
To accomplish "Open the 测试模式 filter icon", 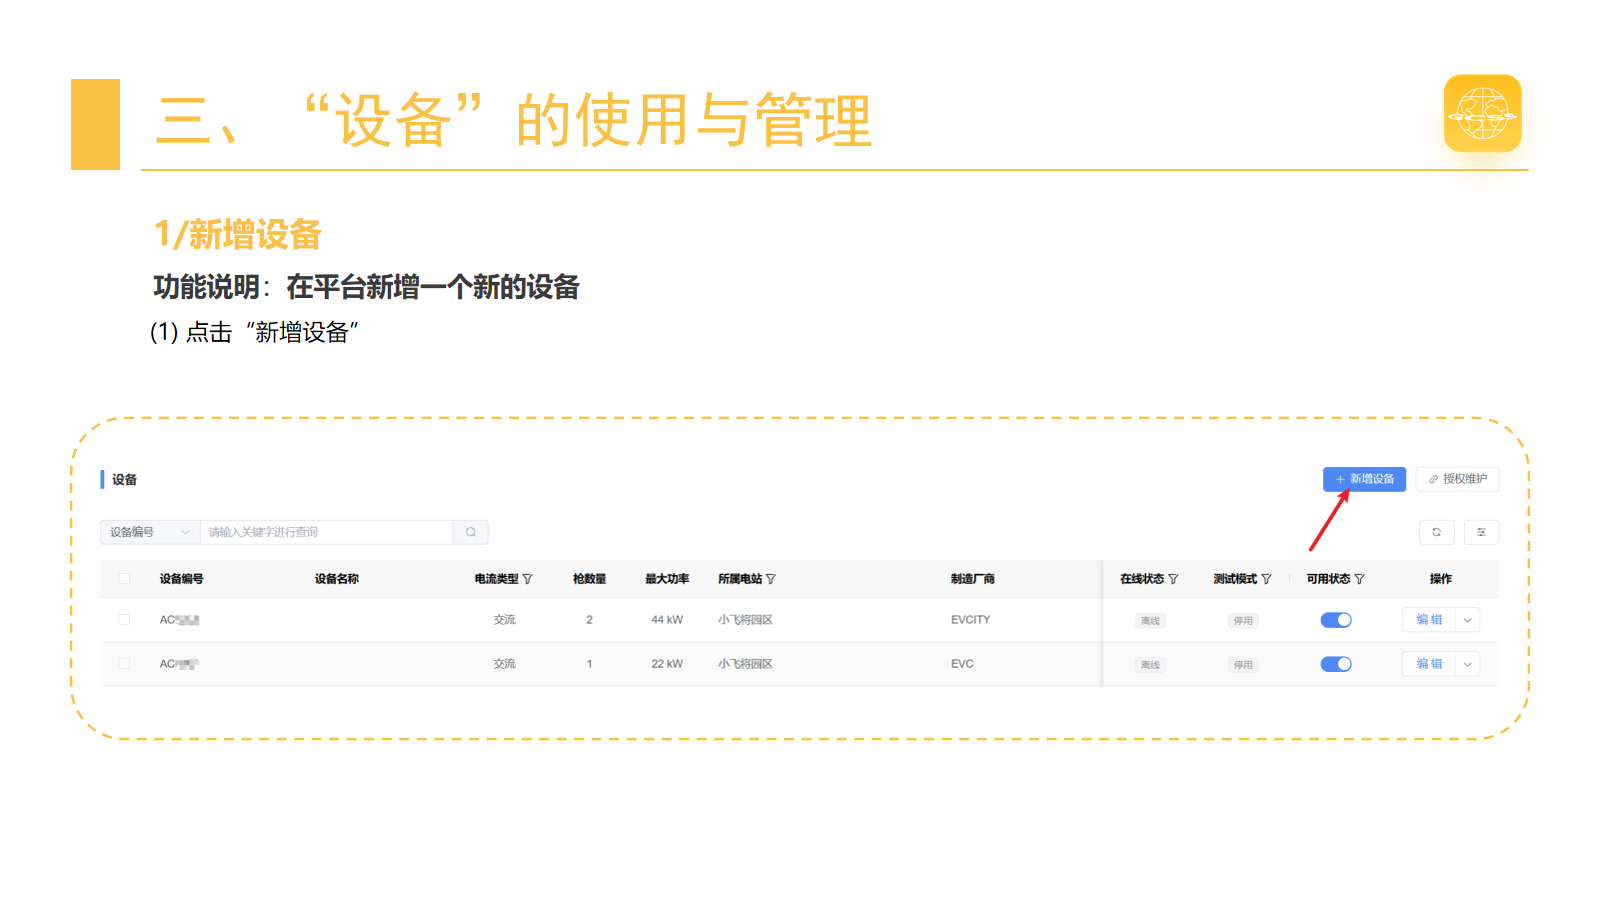I will [1266, 579].
